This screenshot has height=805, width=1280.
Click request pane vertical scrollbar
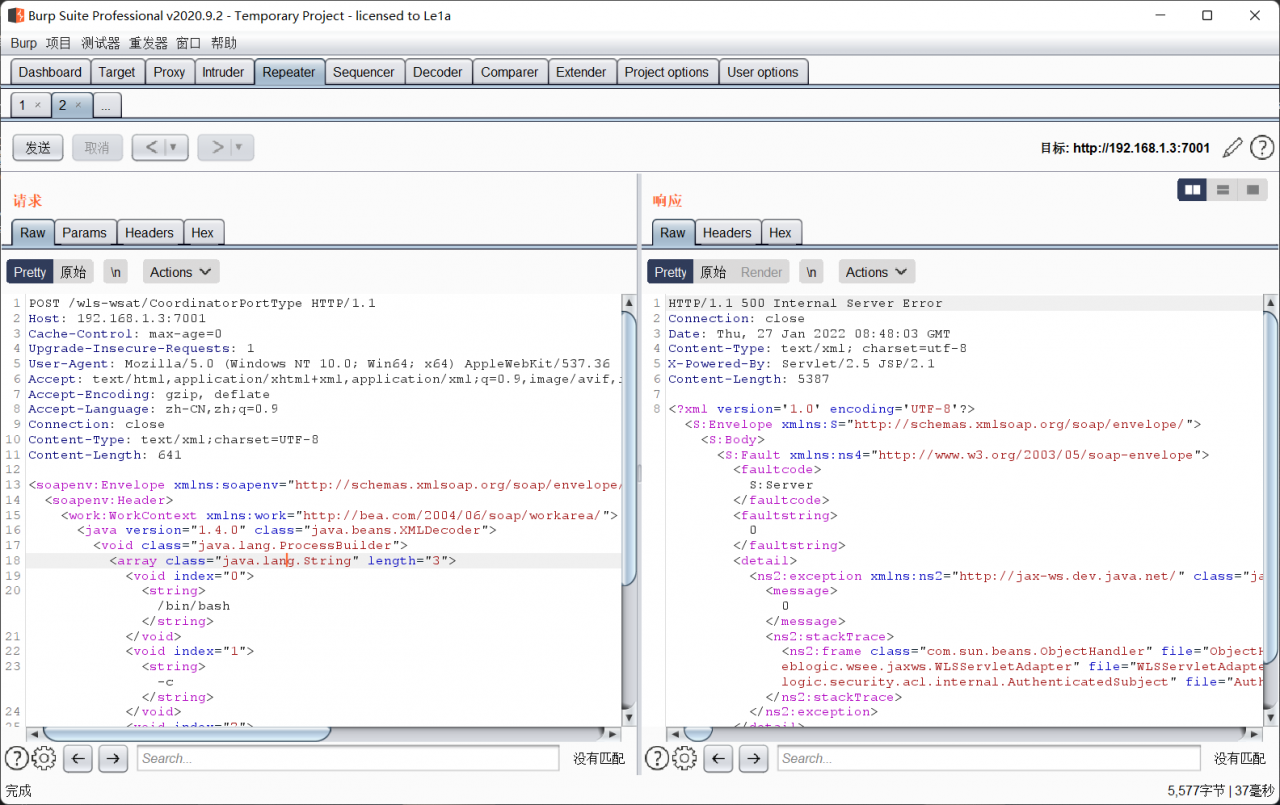click(x=629, y=447)
